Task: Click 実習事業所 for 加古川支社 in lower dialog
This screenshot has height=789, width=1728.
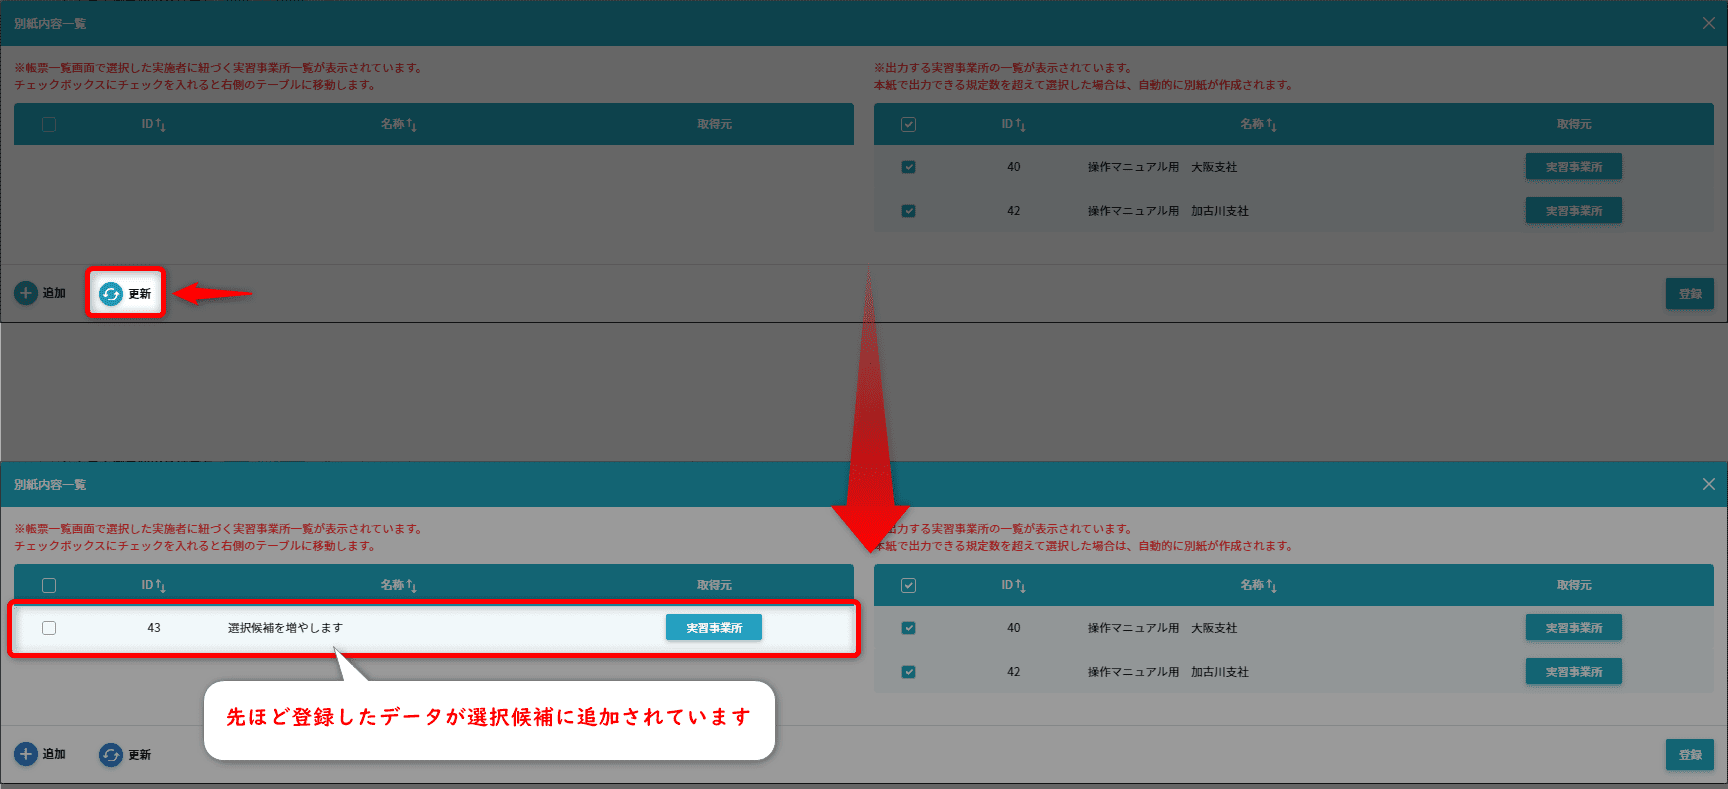Action: [x=1573, y=672]
